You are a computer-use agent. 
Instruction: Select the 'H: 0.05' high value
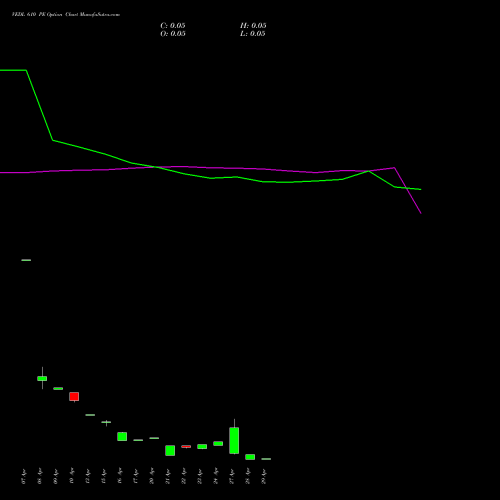click(253, 26)
